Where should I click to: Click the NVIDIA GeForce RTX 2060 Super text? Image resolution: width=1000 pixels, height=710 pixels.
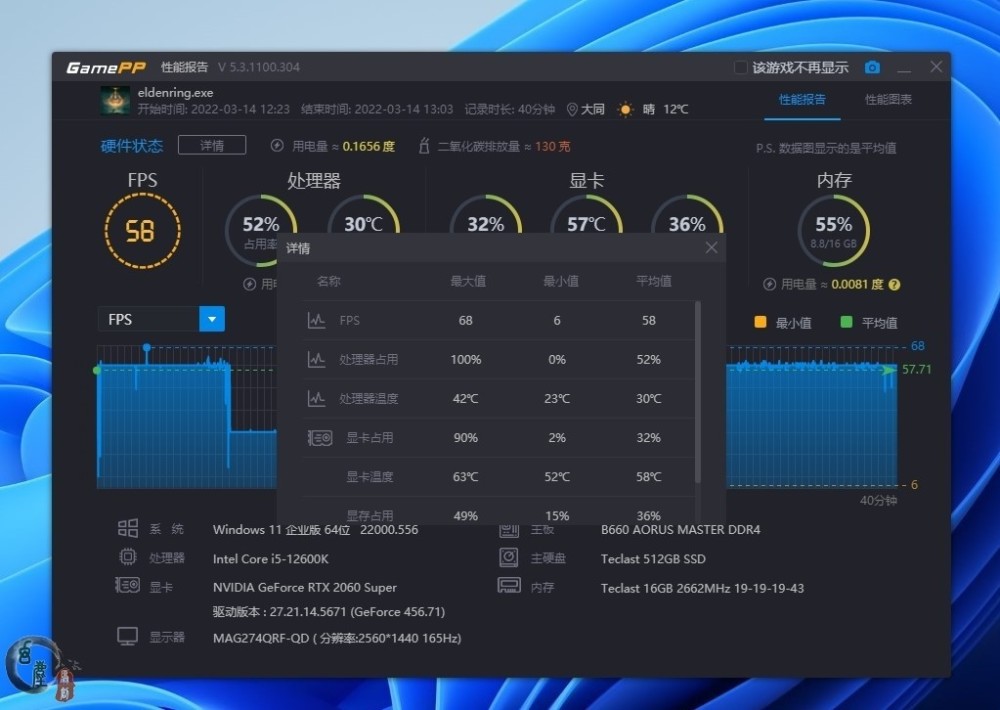305,588
